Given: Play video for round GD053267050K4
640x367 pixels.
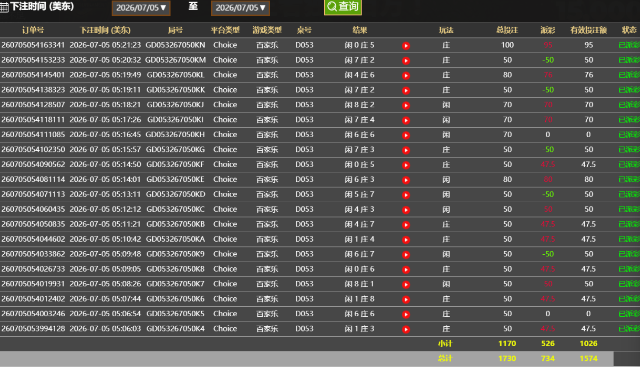Looking at the screenshot, I should click(x=406, y=329).
